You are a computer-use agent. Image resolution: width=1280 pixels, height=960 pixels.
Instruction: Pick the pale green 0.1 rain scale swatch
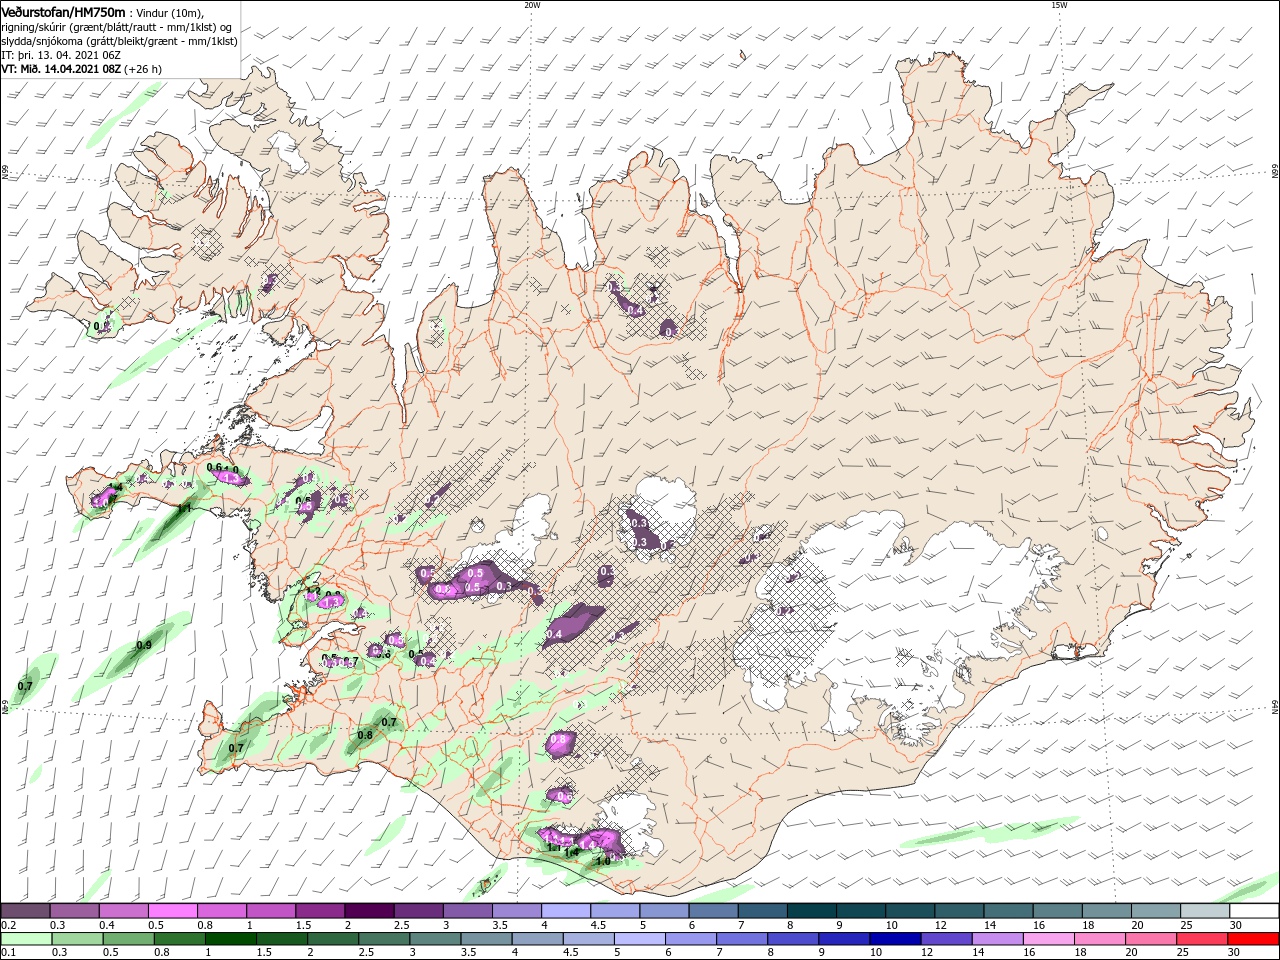[x=25, y=939]
